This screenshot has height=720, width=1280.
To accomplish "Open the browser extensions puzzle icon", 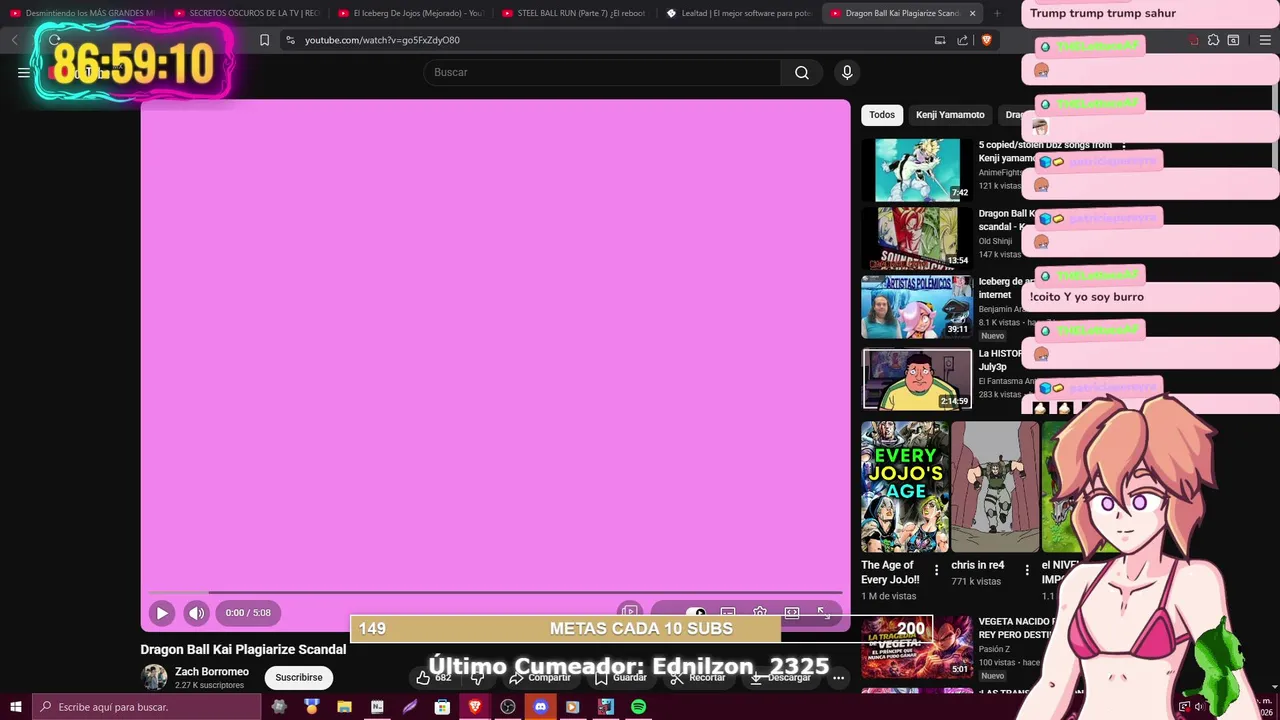I will [x=1213, y=40].
